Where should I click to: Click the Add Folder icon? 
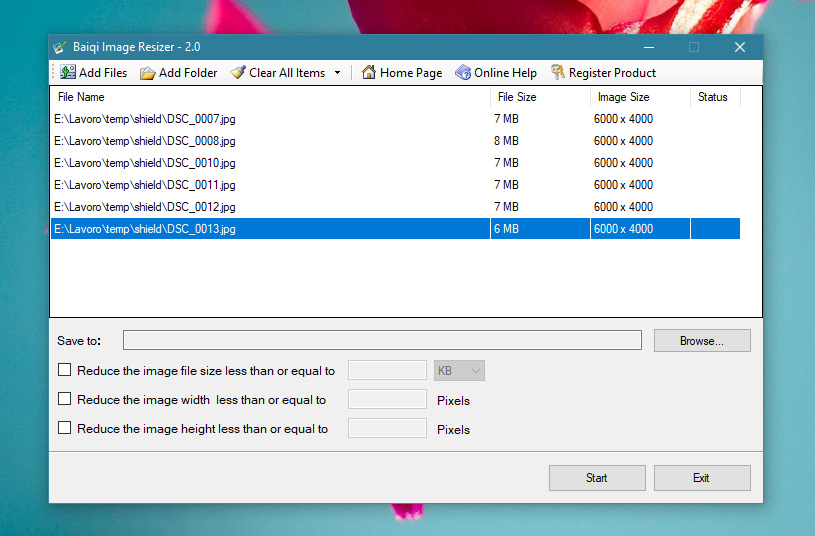click(x=147, y=73)
